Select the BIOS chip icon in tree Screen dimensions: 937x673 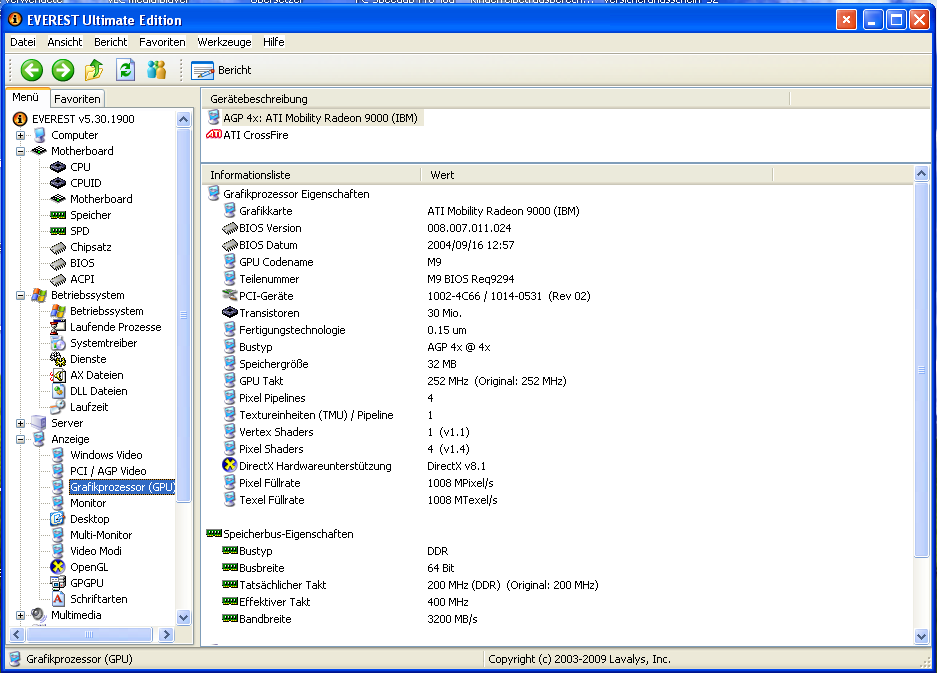click(58, 263)
